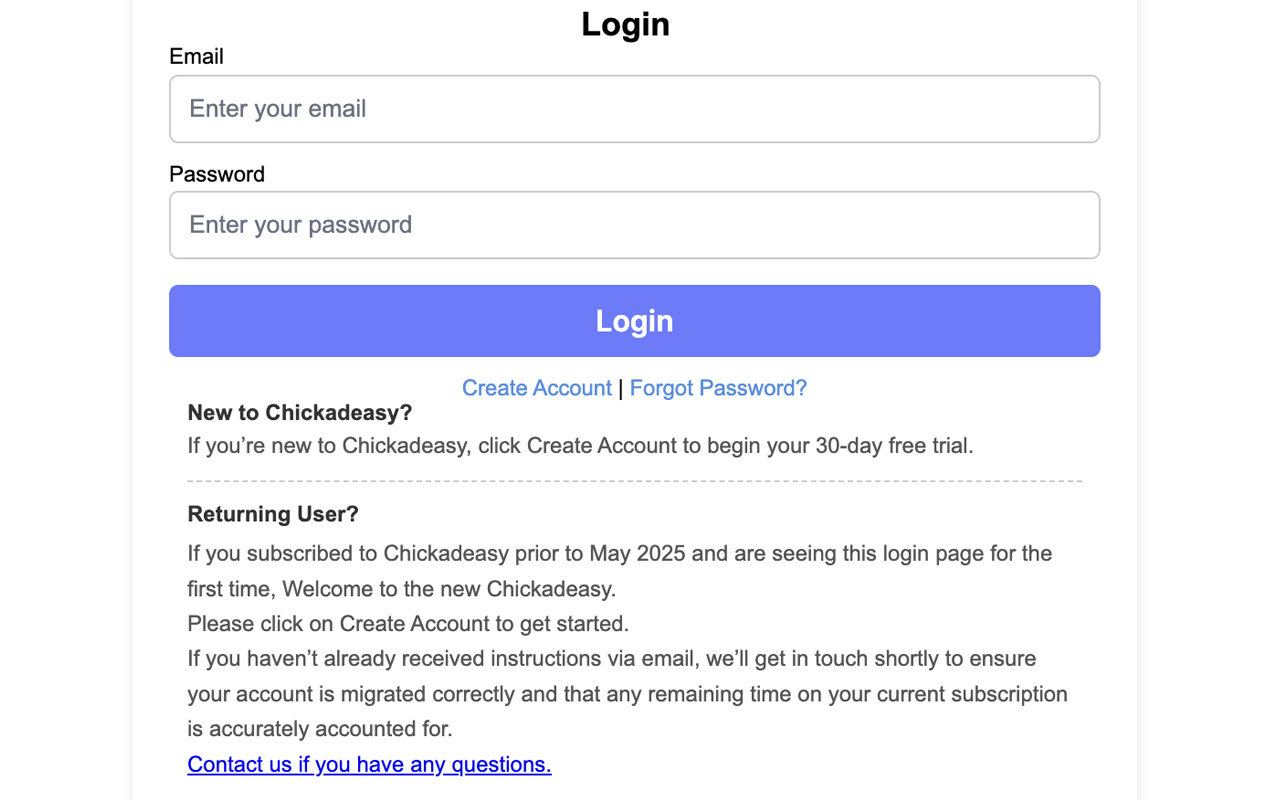Viewport: 1280px width, 800px height.
Task: Click the Email label above the field
Action: (x=196, y=56)
